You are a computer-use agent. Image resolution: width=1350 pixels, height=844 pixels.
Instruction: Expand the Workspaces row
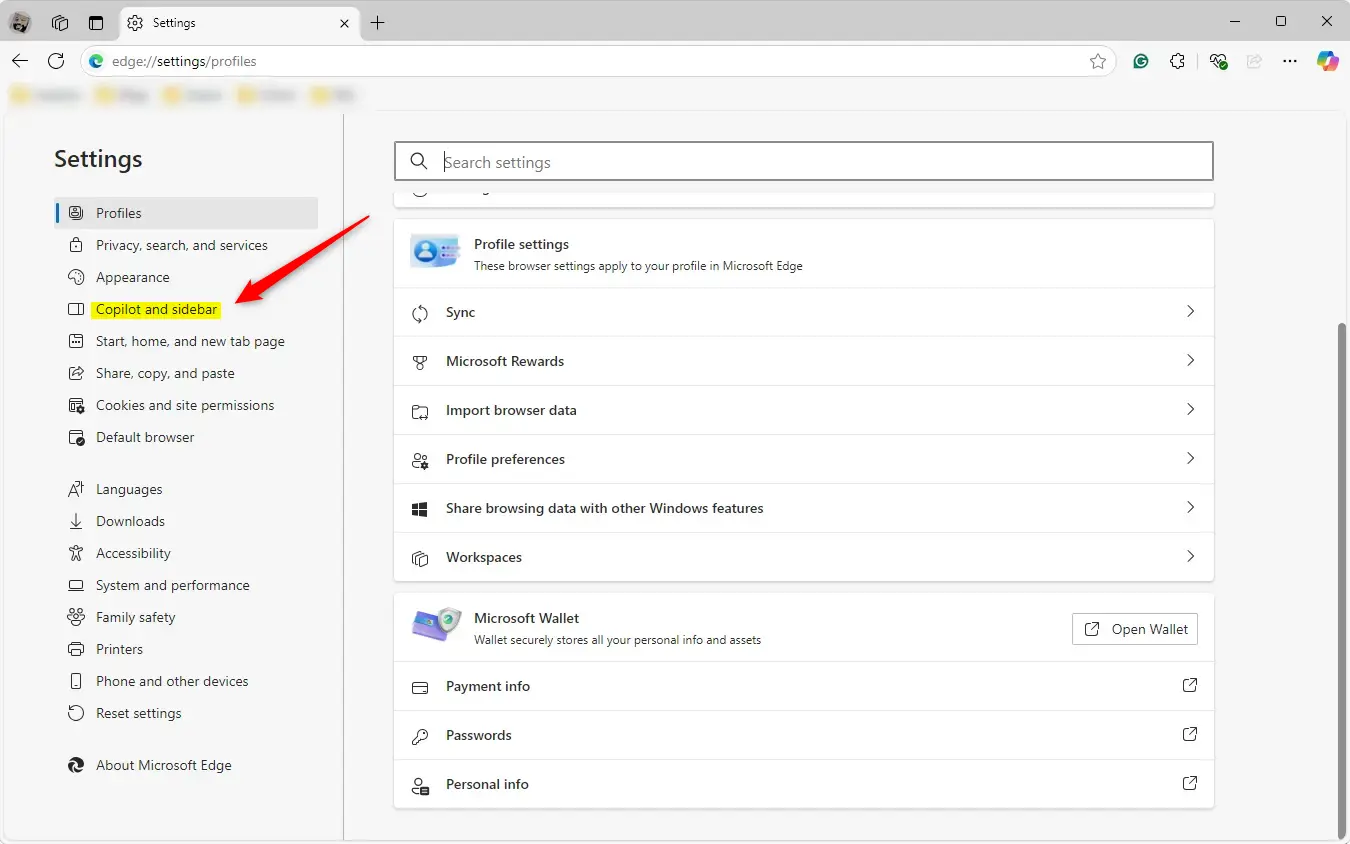coord(803,557)
